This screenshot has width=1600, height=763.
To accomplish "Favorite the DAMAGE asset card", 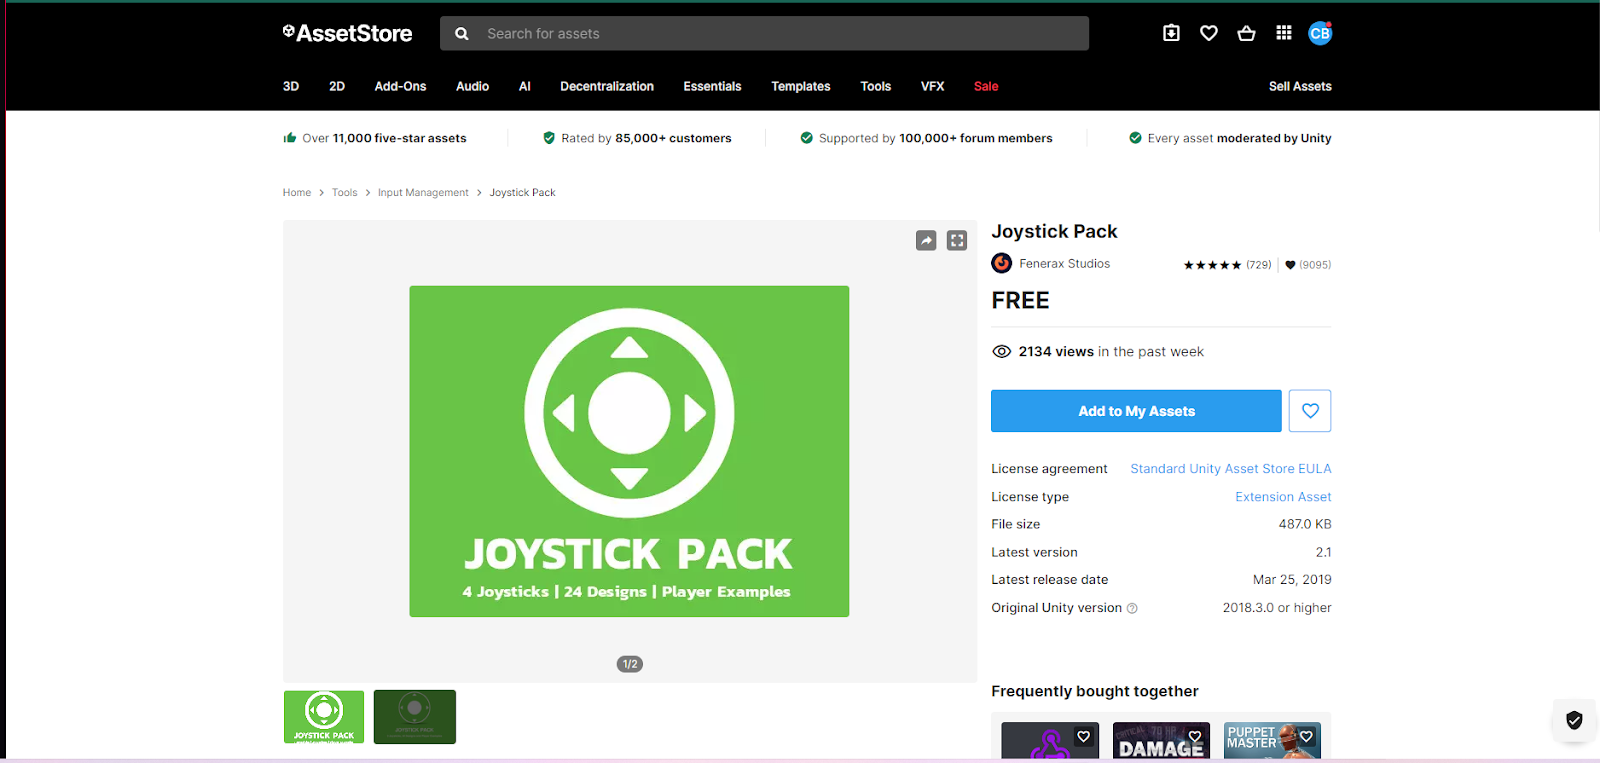I will (x=1195, y=737).
